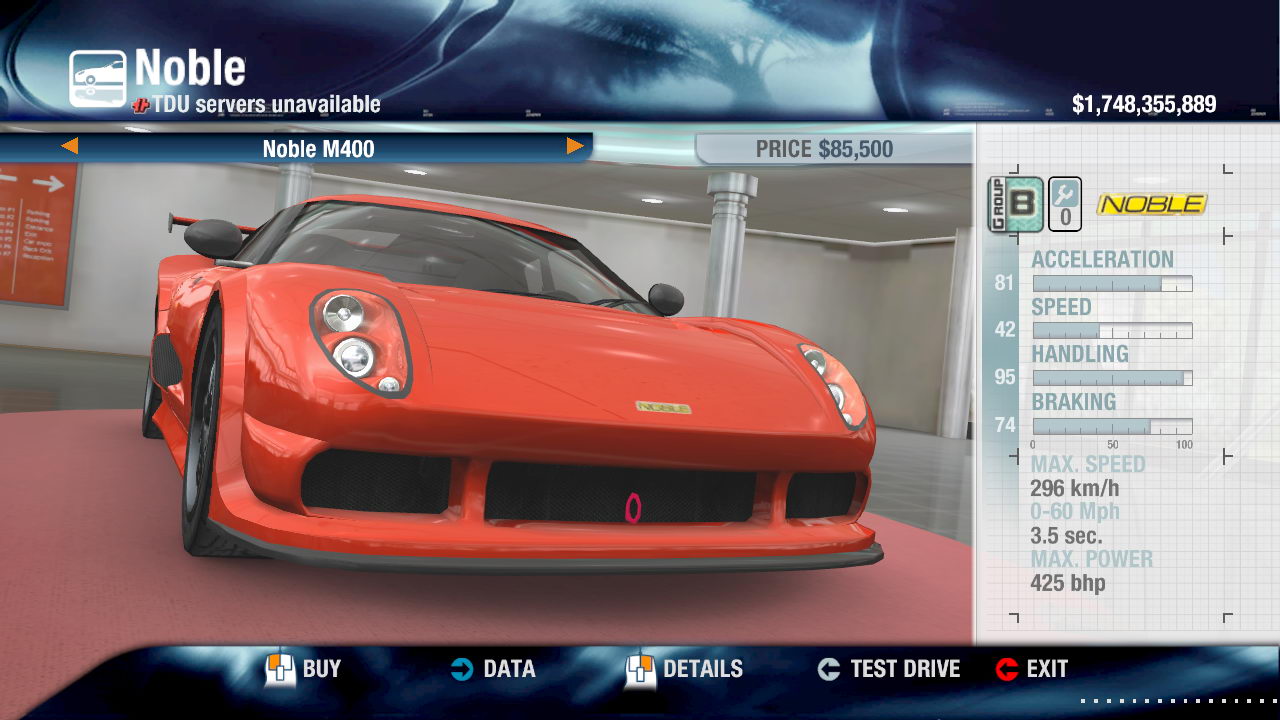The height and width of the screenshot is (720, 1280).
Task: Click the MAX. POWER label
Action: (x=1092, y=559)
